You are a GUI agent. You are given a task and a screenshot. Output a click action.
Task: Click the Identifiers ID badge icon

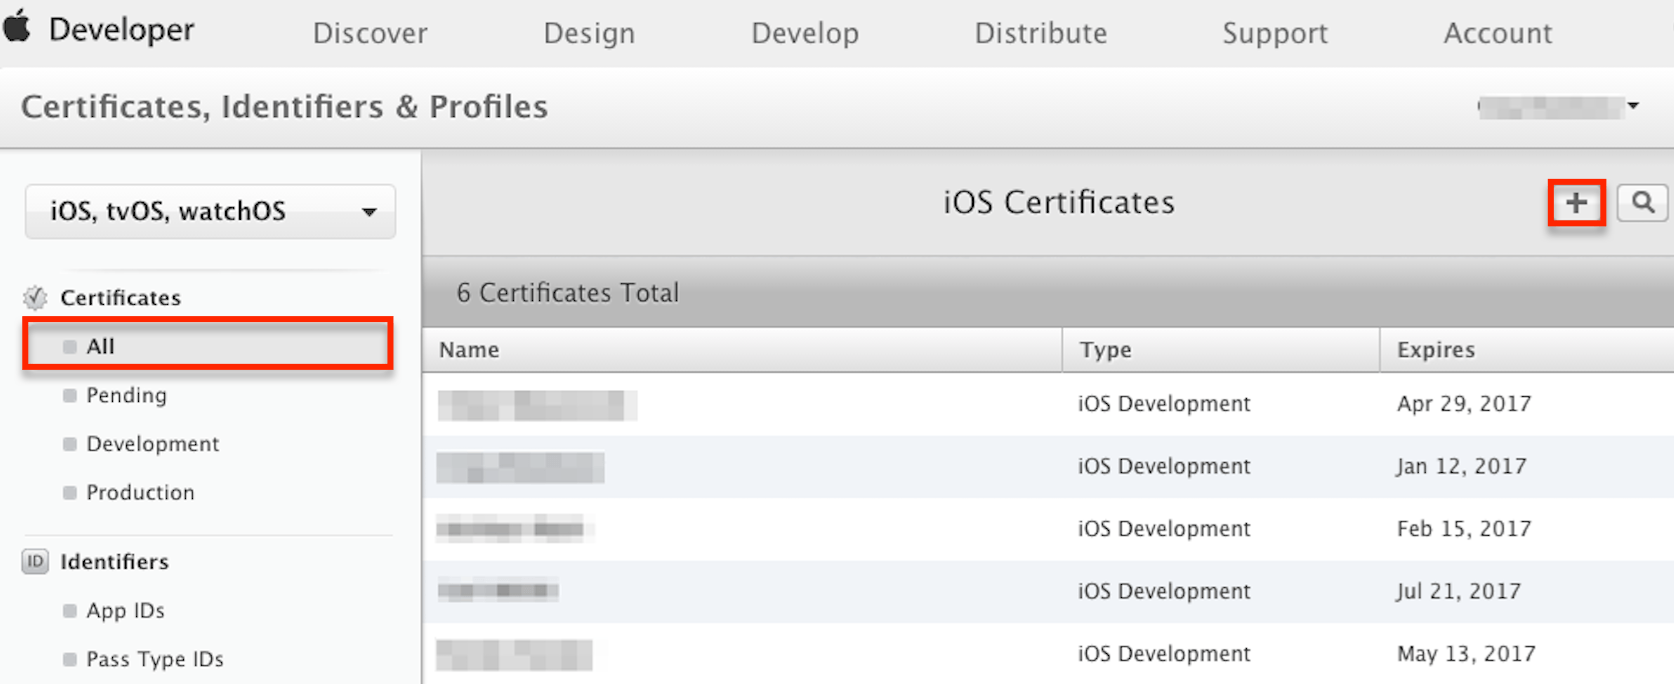[35, 561]
